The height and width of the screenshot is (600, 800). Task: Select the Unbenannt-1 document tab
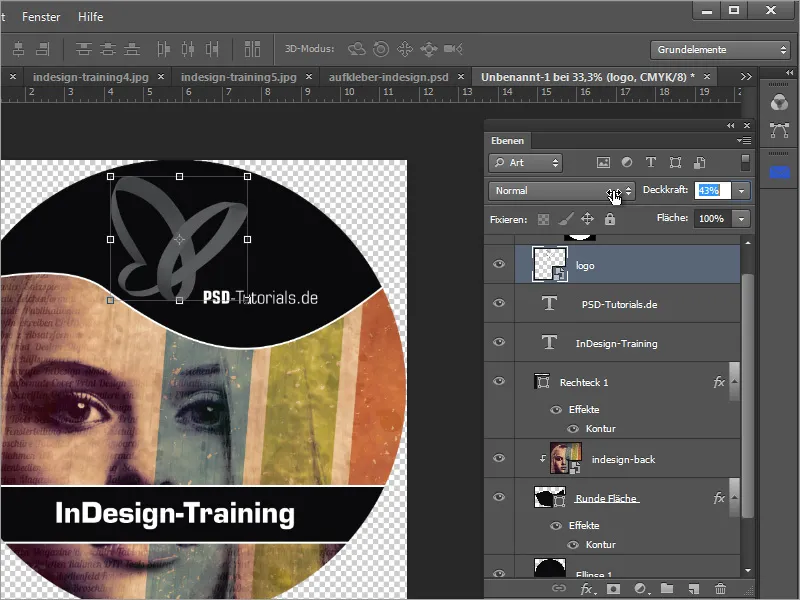(588, 77)
